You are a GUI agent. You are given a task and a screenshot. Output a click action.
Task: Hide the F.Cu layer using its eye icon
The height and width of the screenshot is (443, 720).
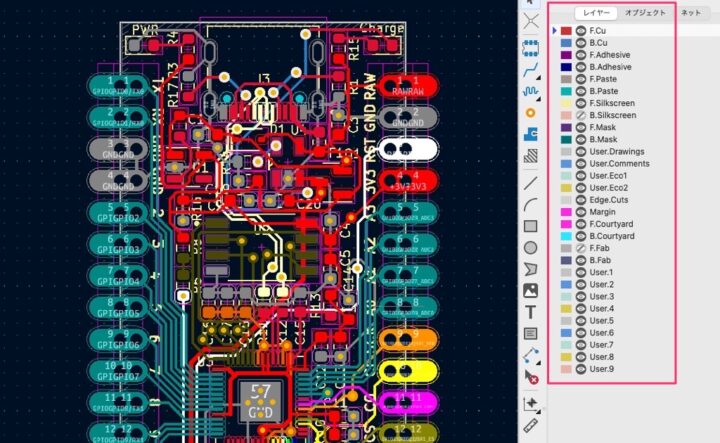pos(580,31)
